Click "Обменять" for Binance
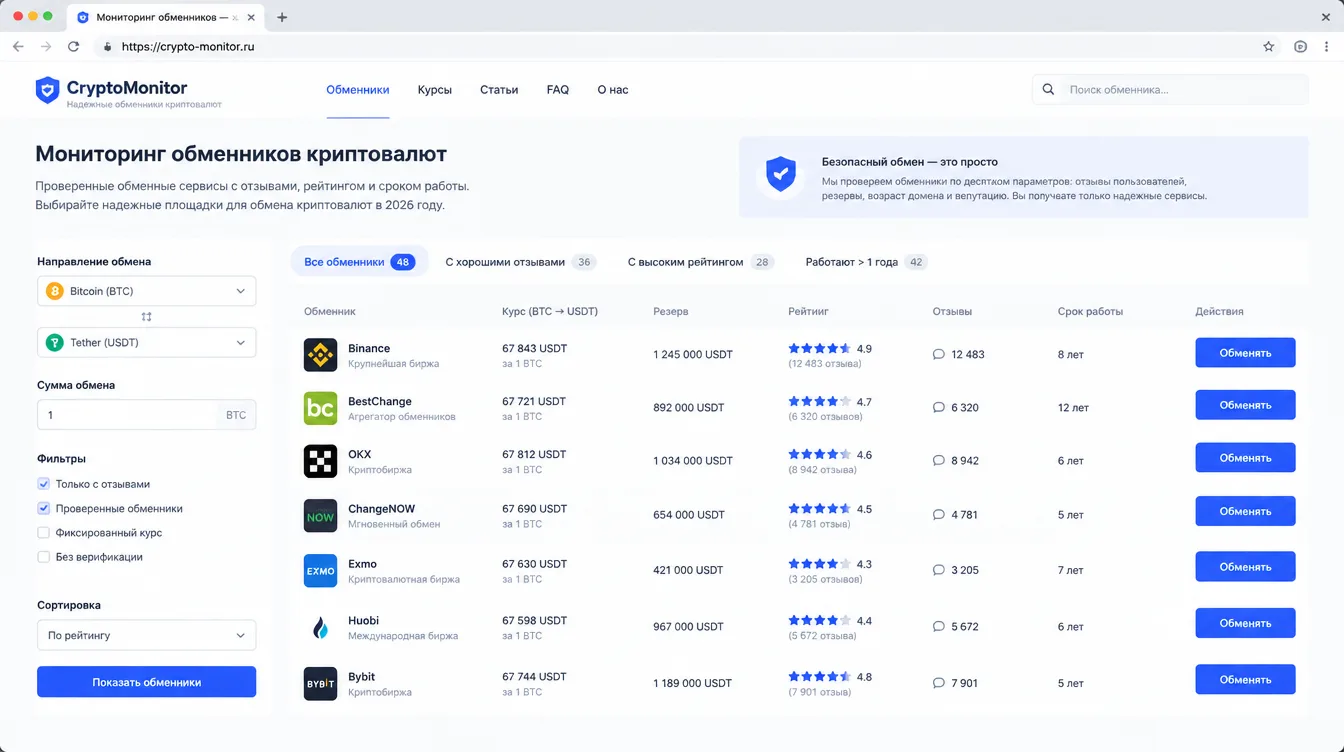 (1245, 352)
